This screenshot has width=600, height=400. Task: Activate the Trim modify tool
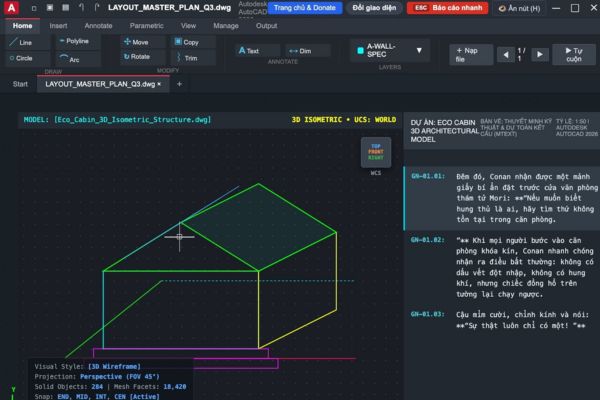(x=193, y=58)
